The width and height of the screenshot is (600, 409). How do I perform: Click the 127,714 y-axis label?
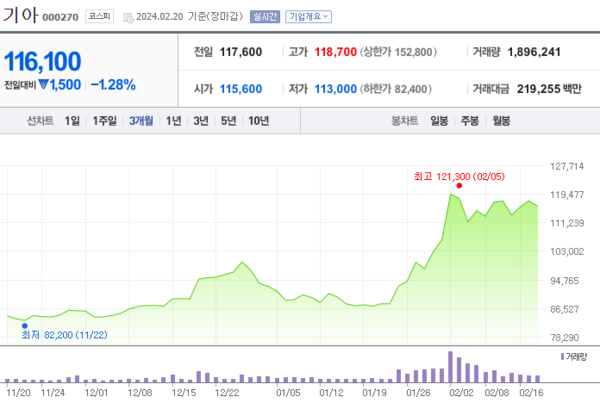tap(567, 166)
